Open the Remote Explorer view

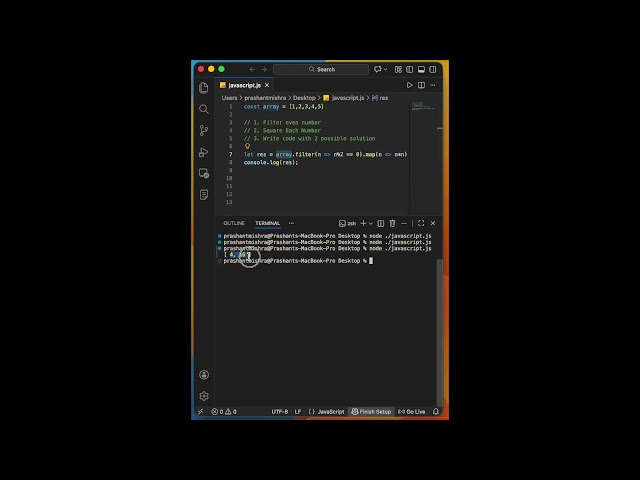(x=204, y=173)
